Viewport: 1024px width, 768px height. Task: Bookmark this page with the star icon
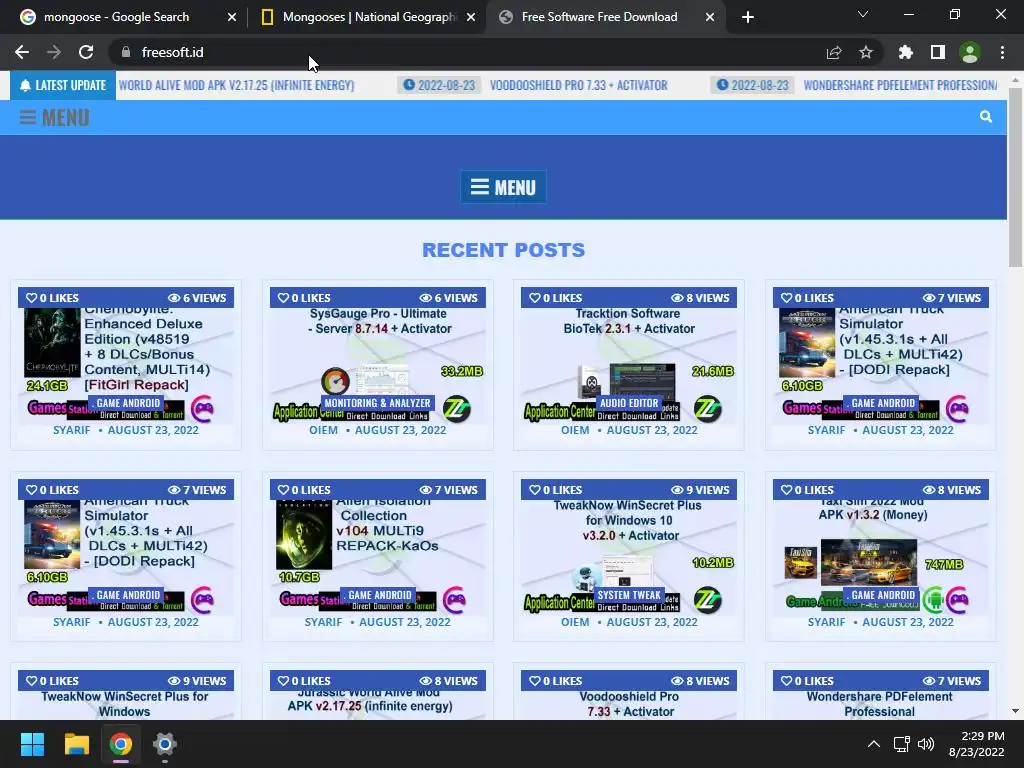pos(866,52)
